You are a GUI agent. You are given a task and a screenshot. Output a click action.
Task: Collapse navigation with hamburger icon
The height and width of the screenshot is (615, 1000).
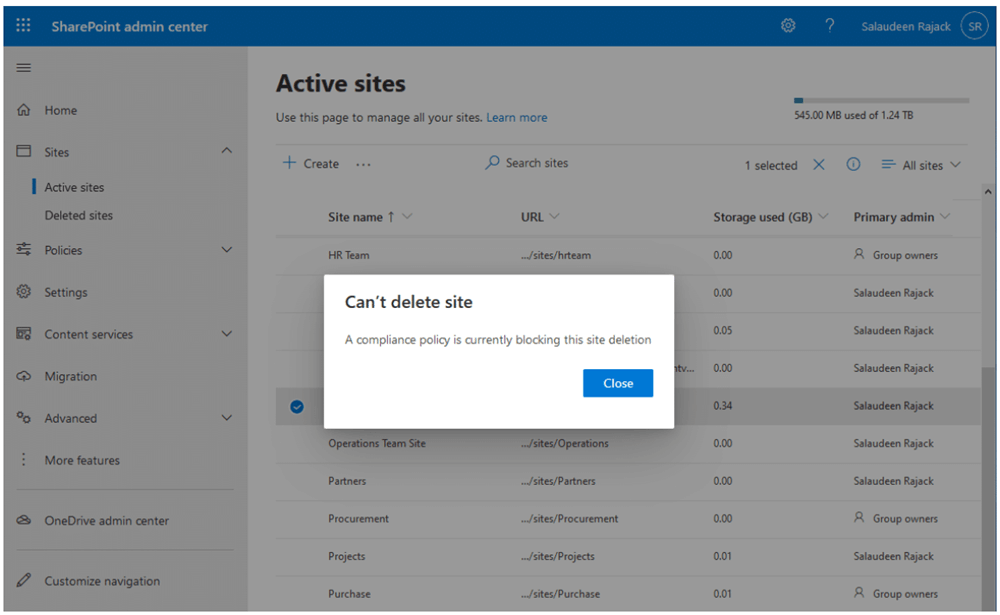[23, 68]
